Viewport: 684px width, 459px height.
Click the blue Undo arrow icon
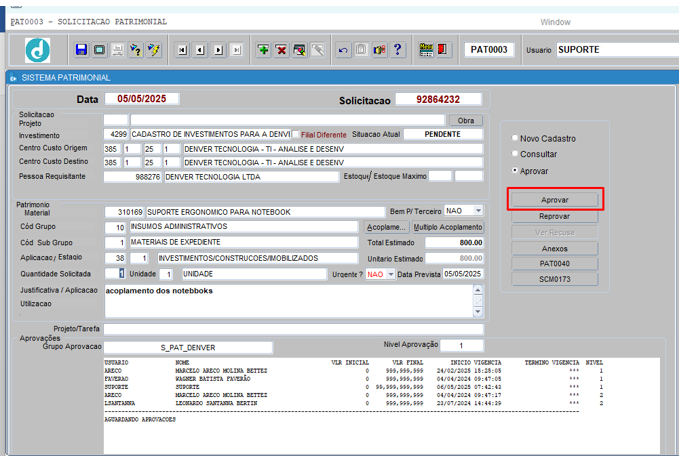[343, 50]
